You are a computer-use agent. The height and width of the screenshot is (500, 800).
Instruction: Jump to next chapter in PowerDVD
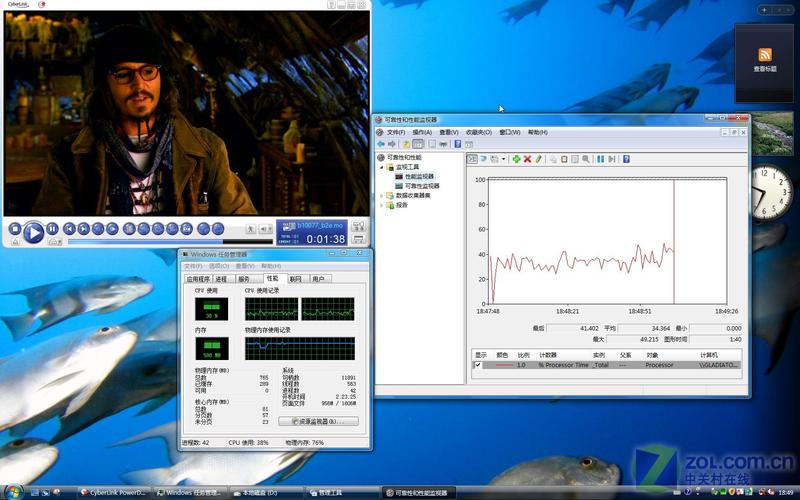[x=84, y=229]
